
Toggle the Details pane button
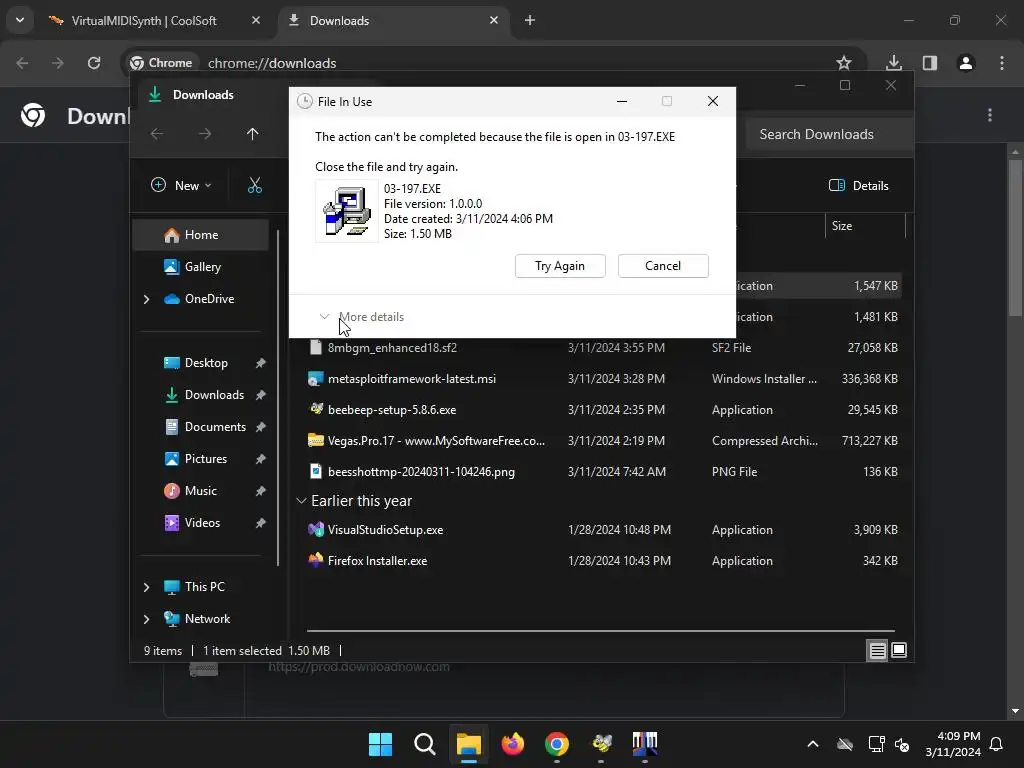(858, 185)
